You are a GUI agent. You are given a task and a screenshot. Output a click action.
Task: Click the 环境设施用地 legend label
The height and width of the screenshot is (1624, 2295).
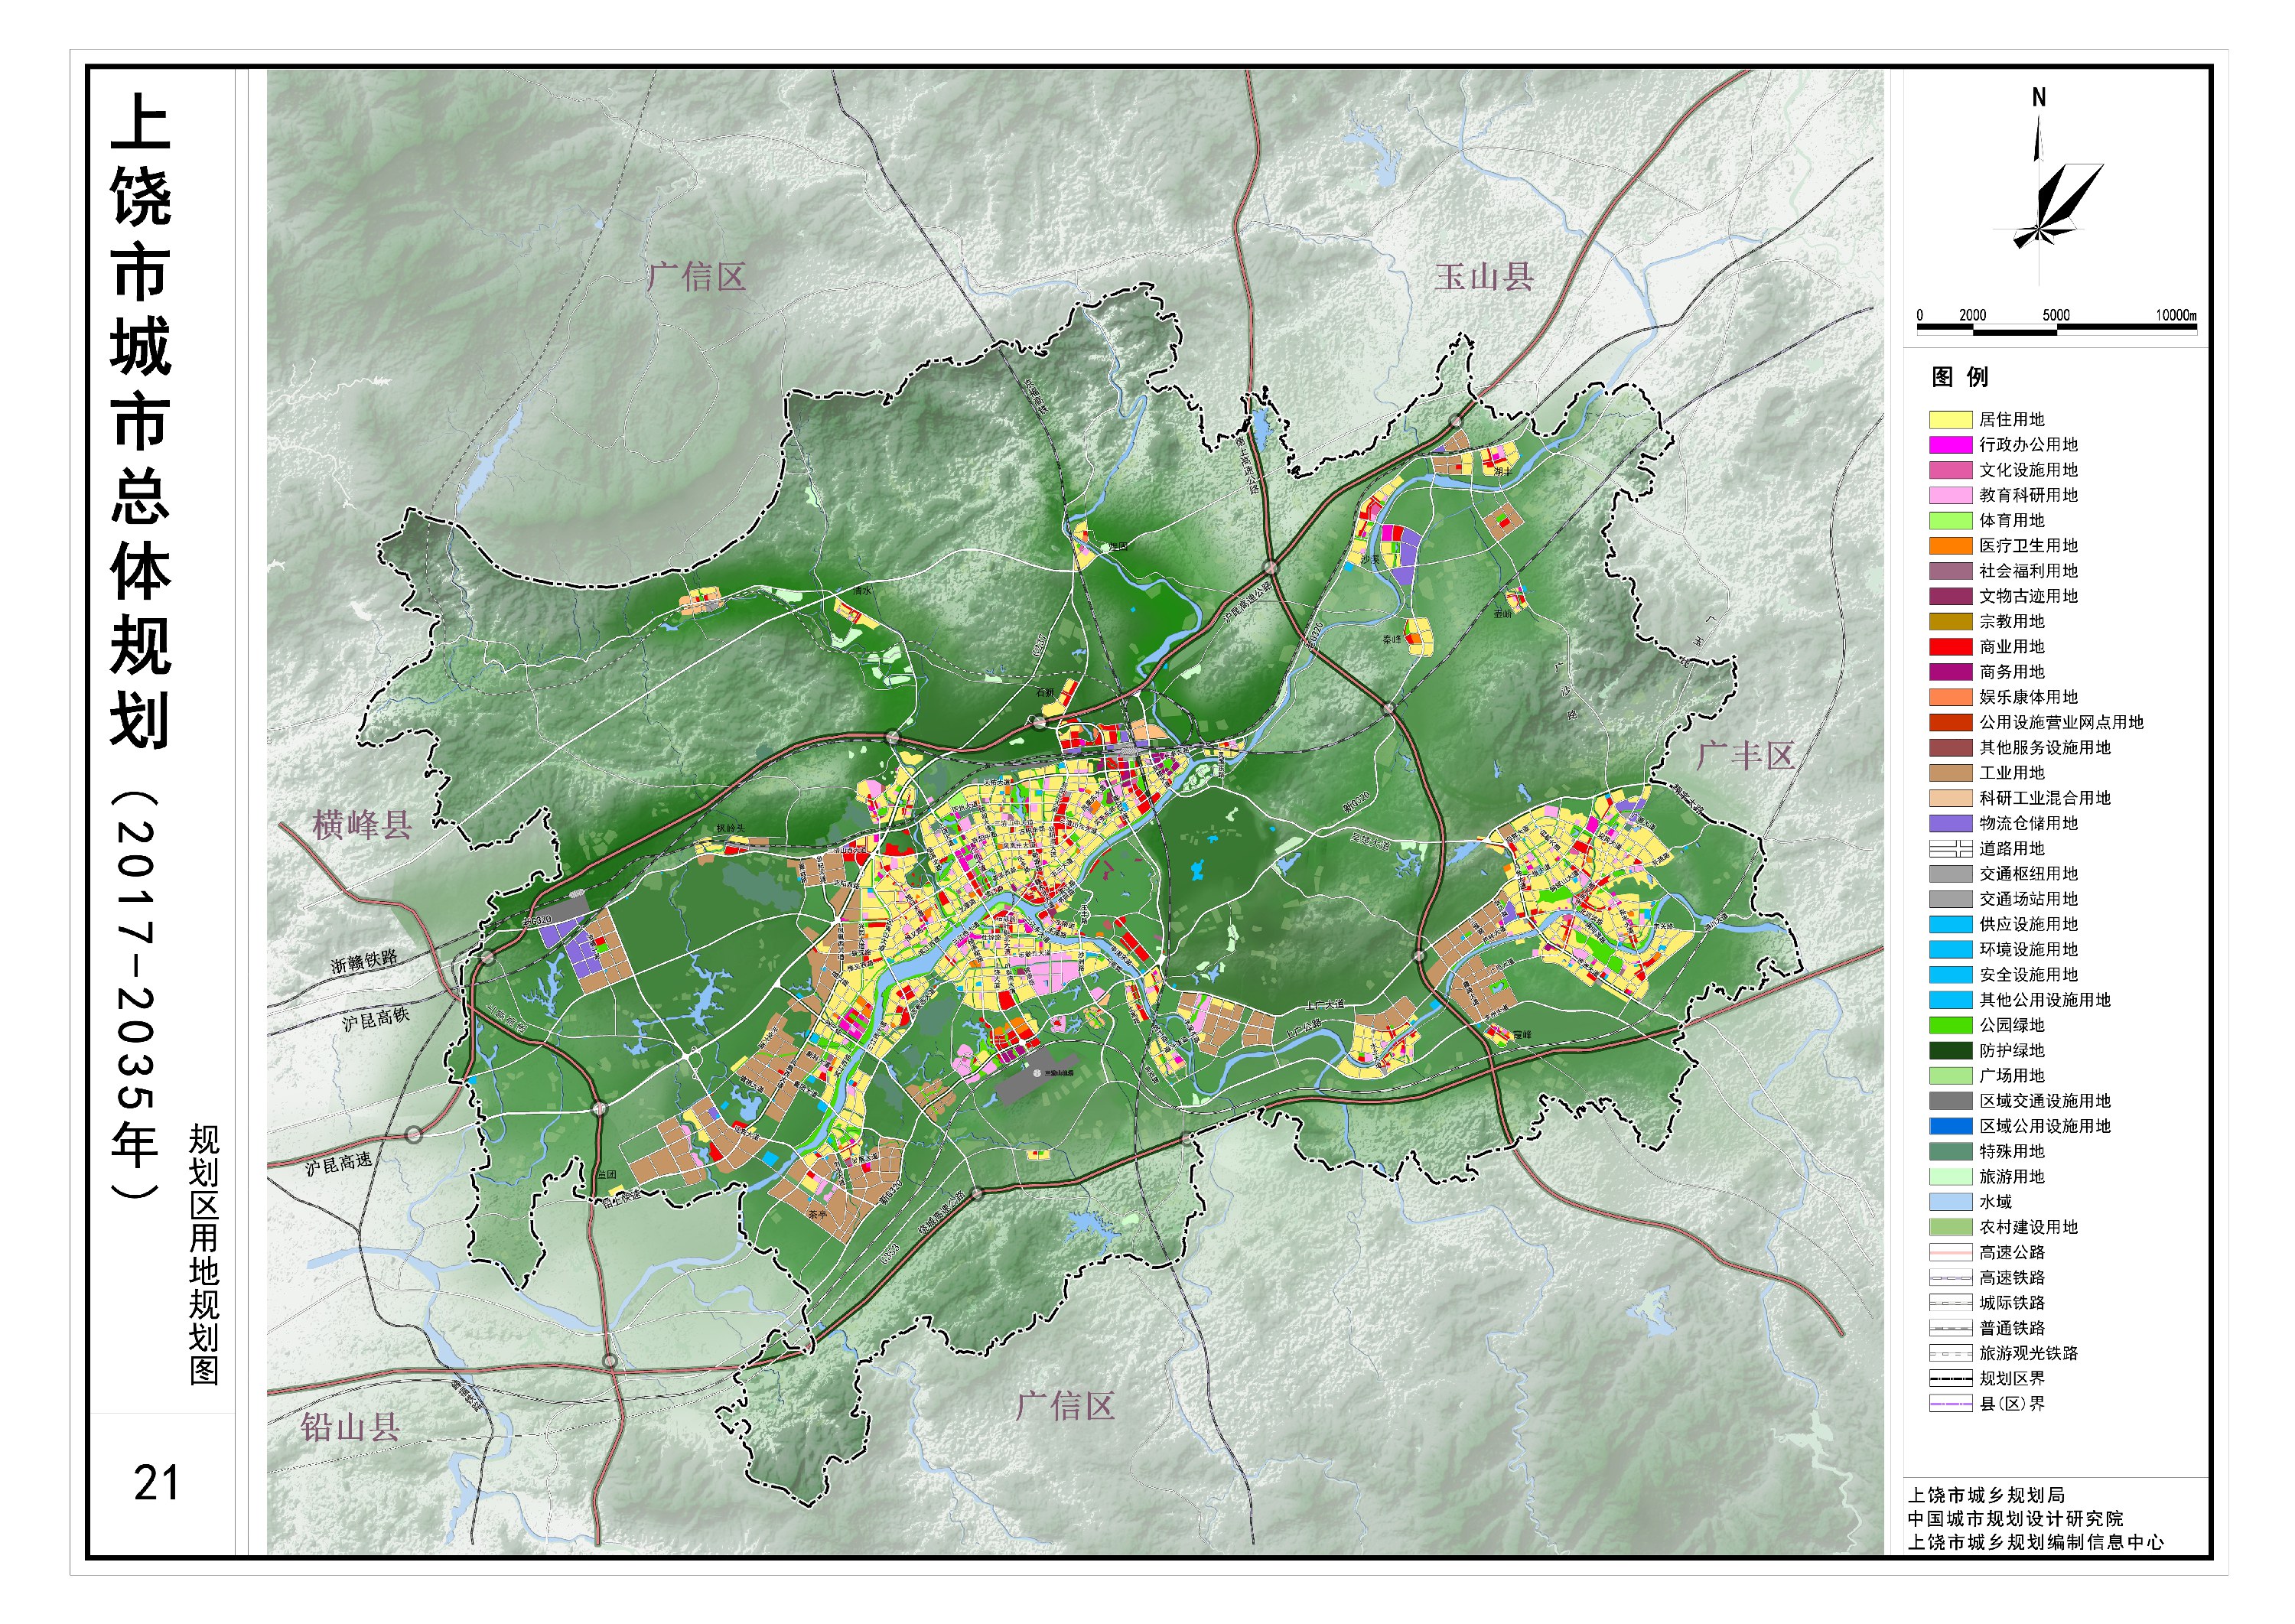click(x=2028, y=949)
